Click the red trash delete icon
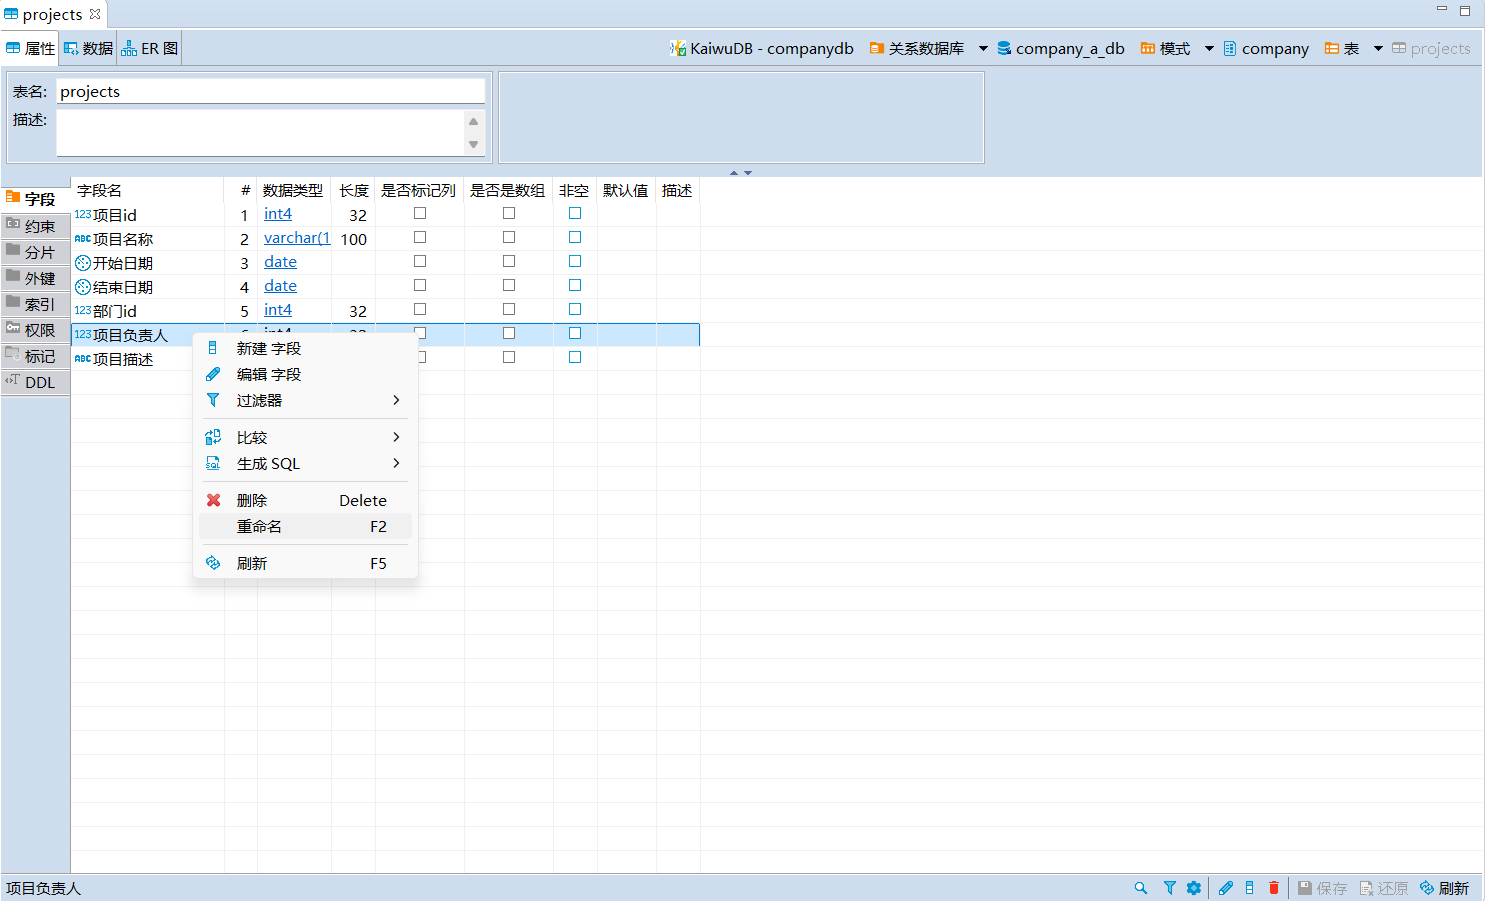 click(1274, 888)
